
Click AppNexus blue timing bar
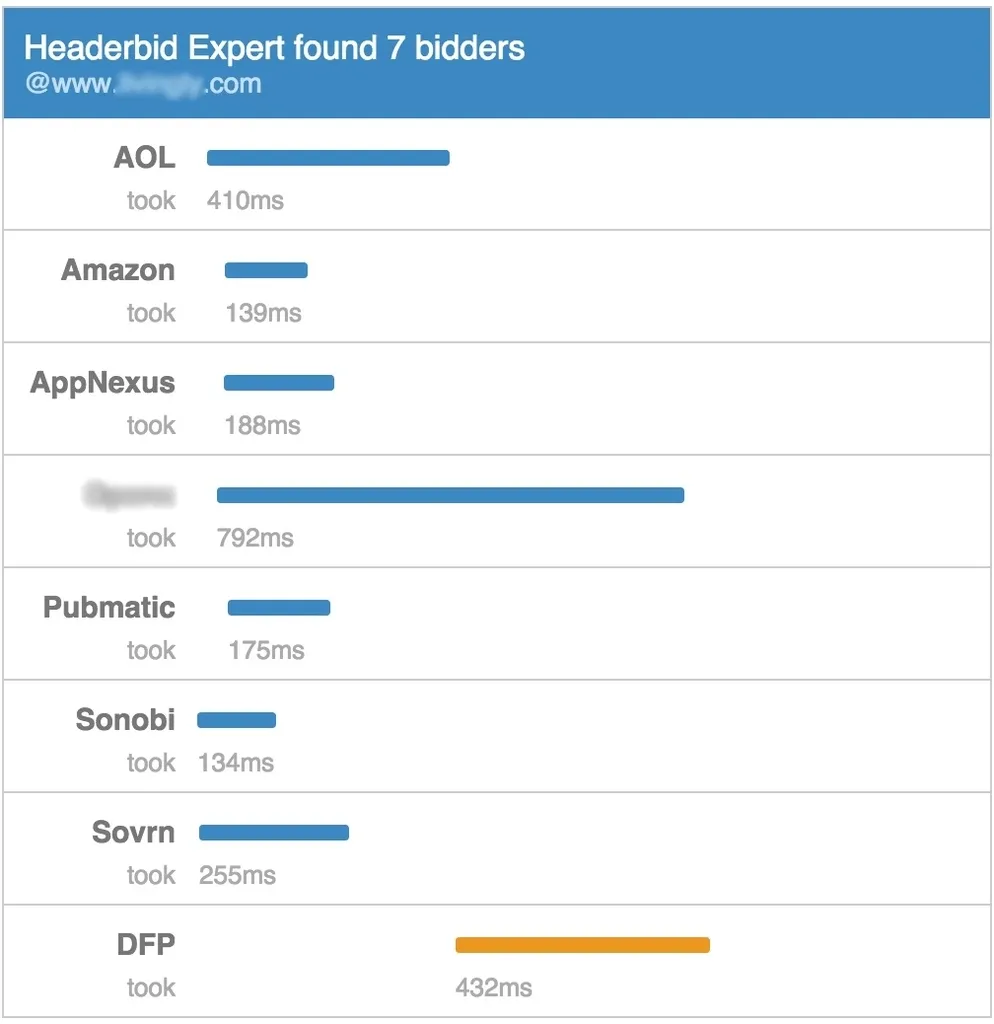pyautogui.click(x=279, y=383)
